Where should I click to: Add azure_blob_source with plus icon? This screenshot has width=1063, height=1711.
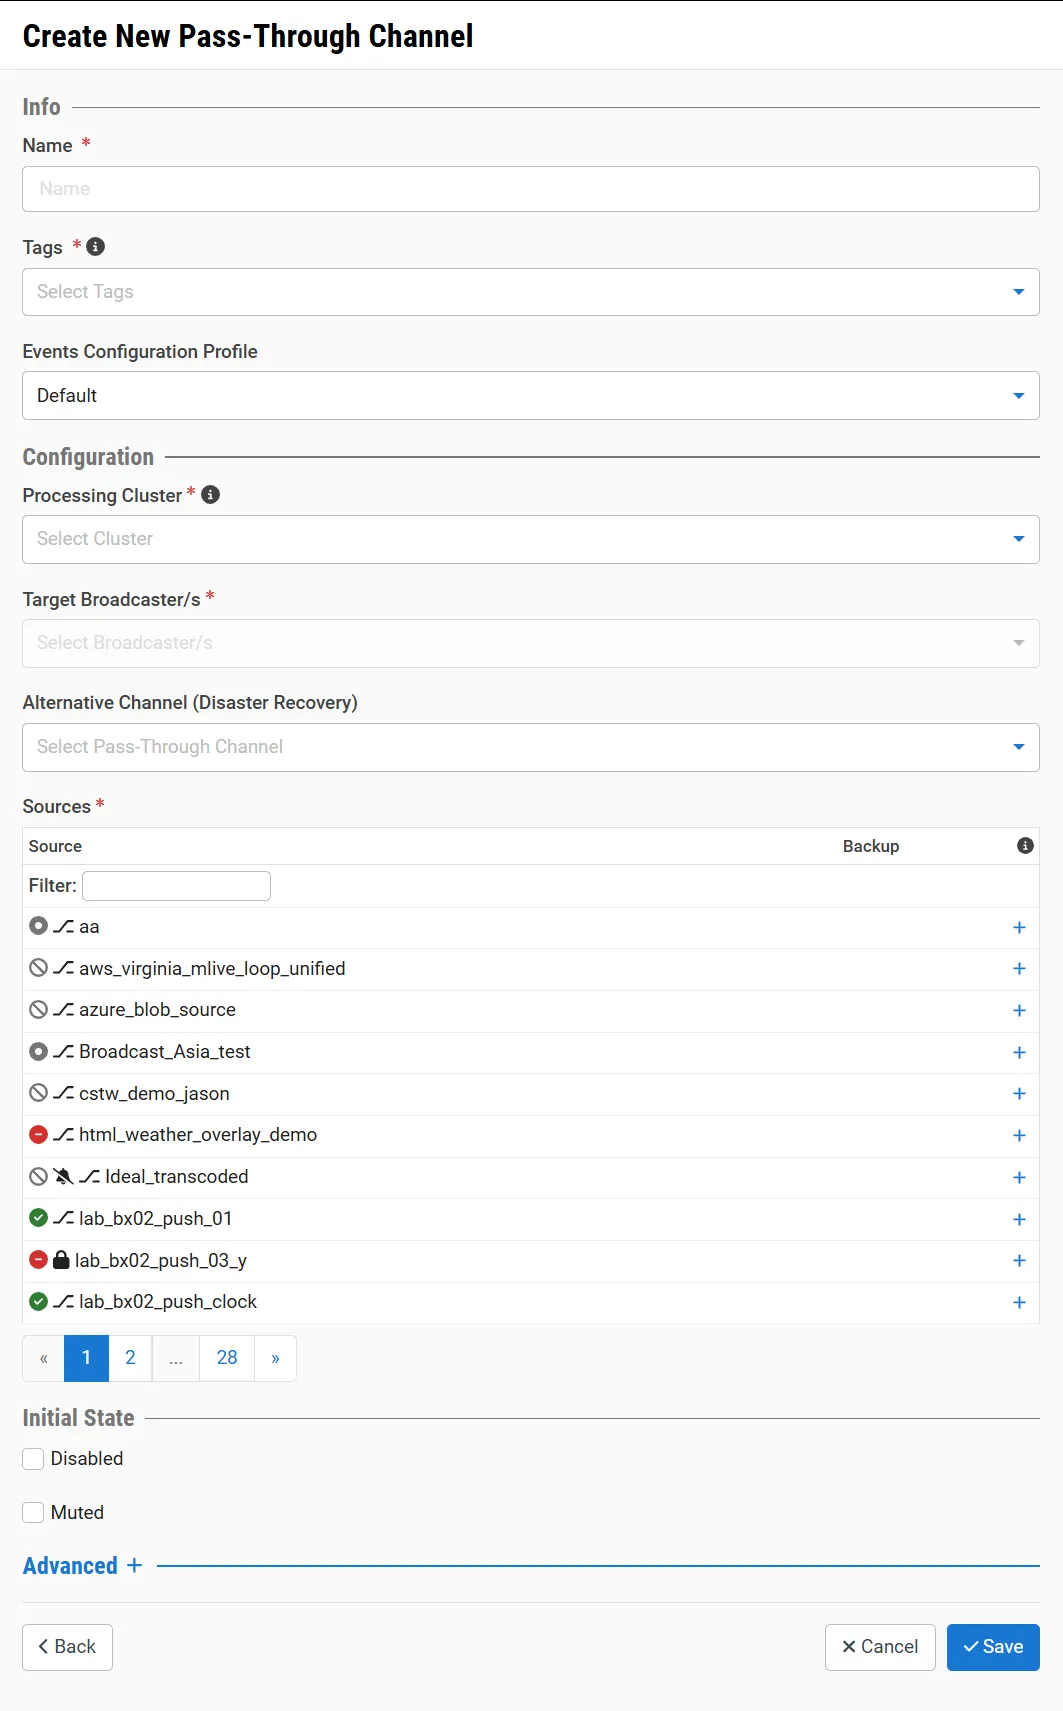(x=1019, y=1010)
